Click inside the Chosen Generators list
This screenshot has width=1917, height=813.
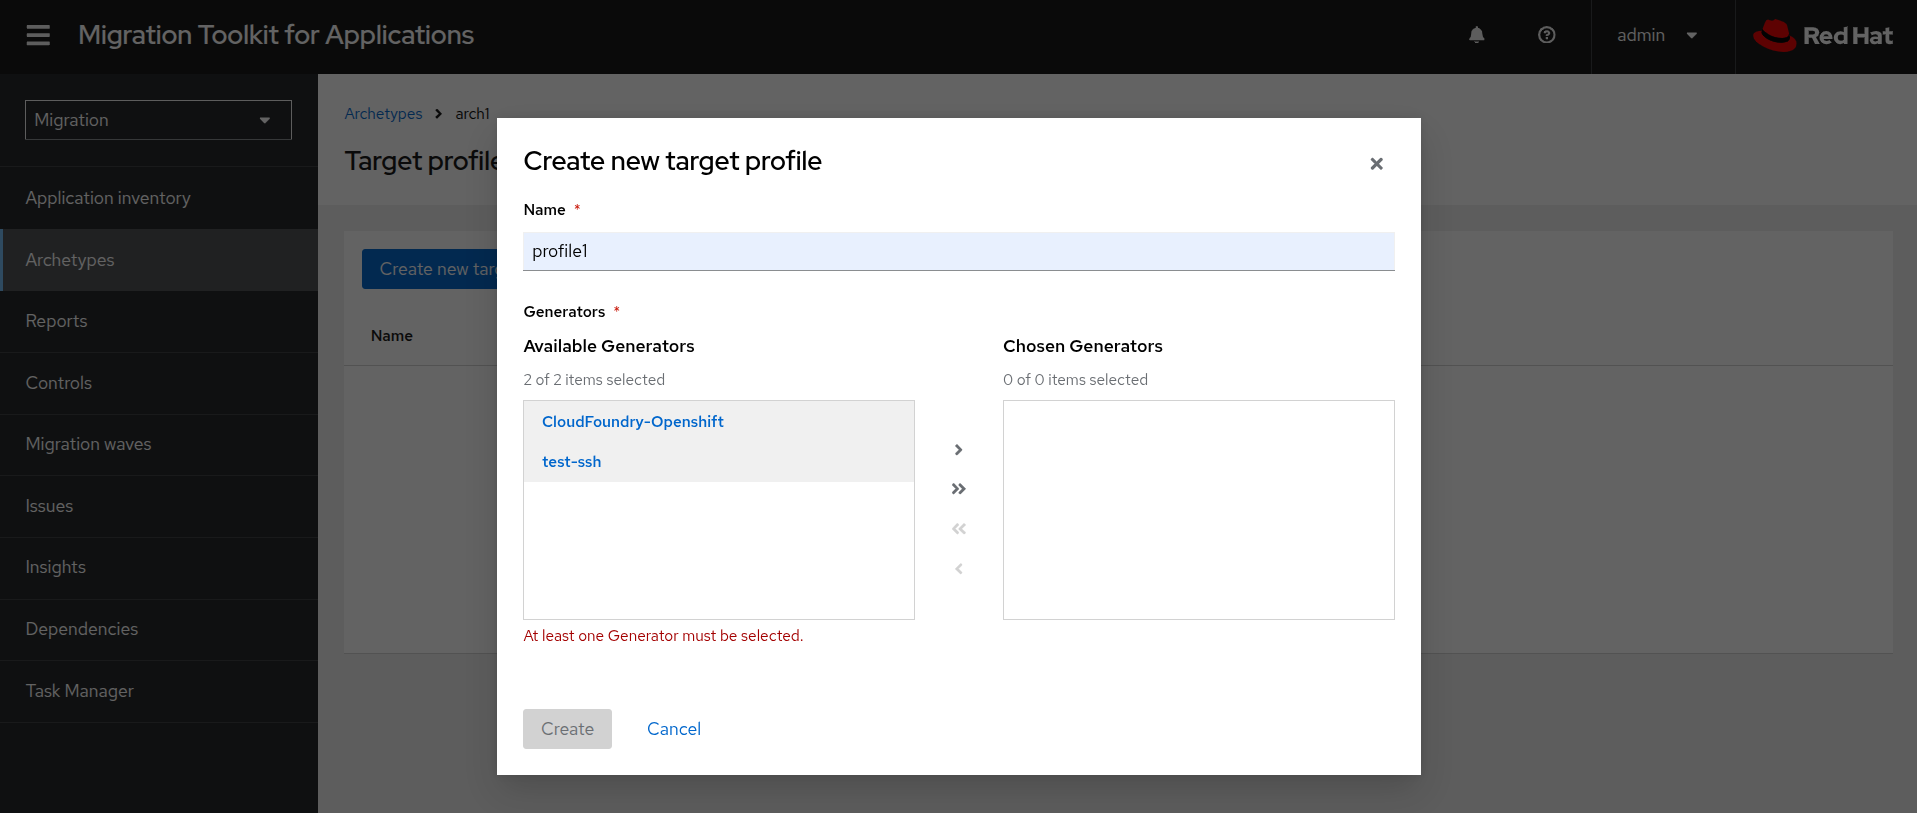[1198, 510]
